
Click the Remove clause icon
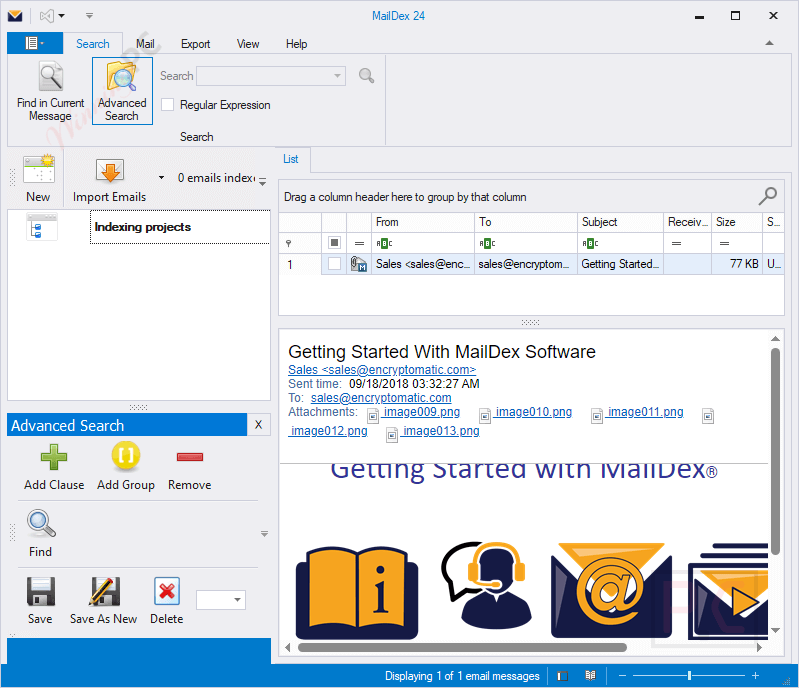coord(190,457)
